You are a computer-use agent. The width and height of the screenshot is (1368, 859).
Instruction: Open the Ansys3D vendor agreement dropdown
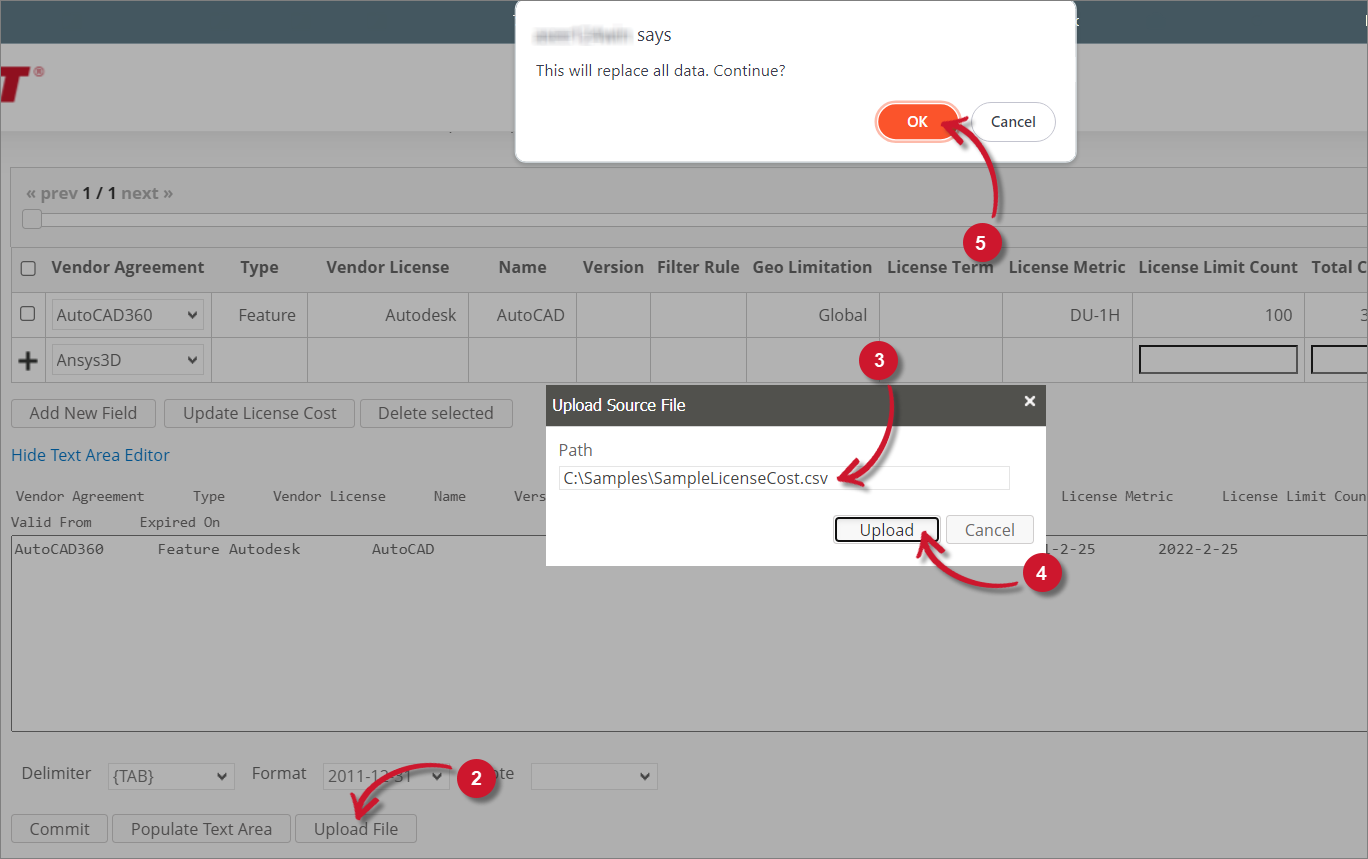(126, 359)
